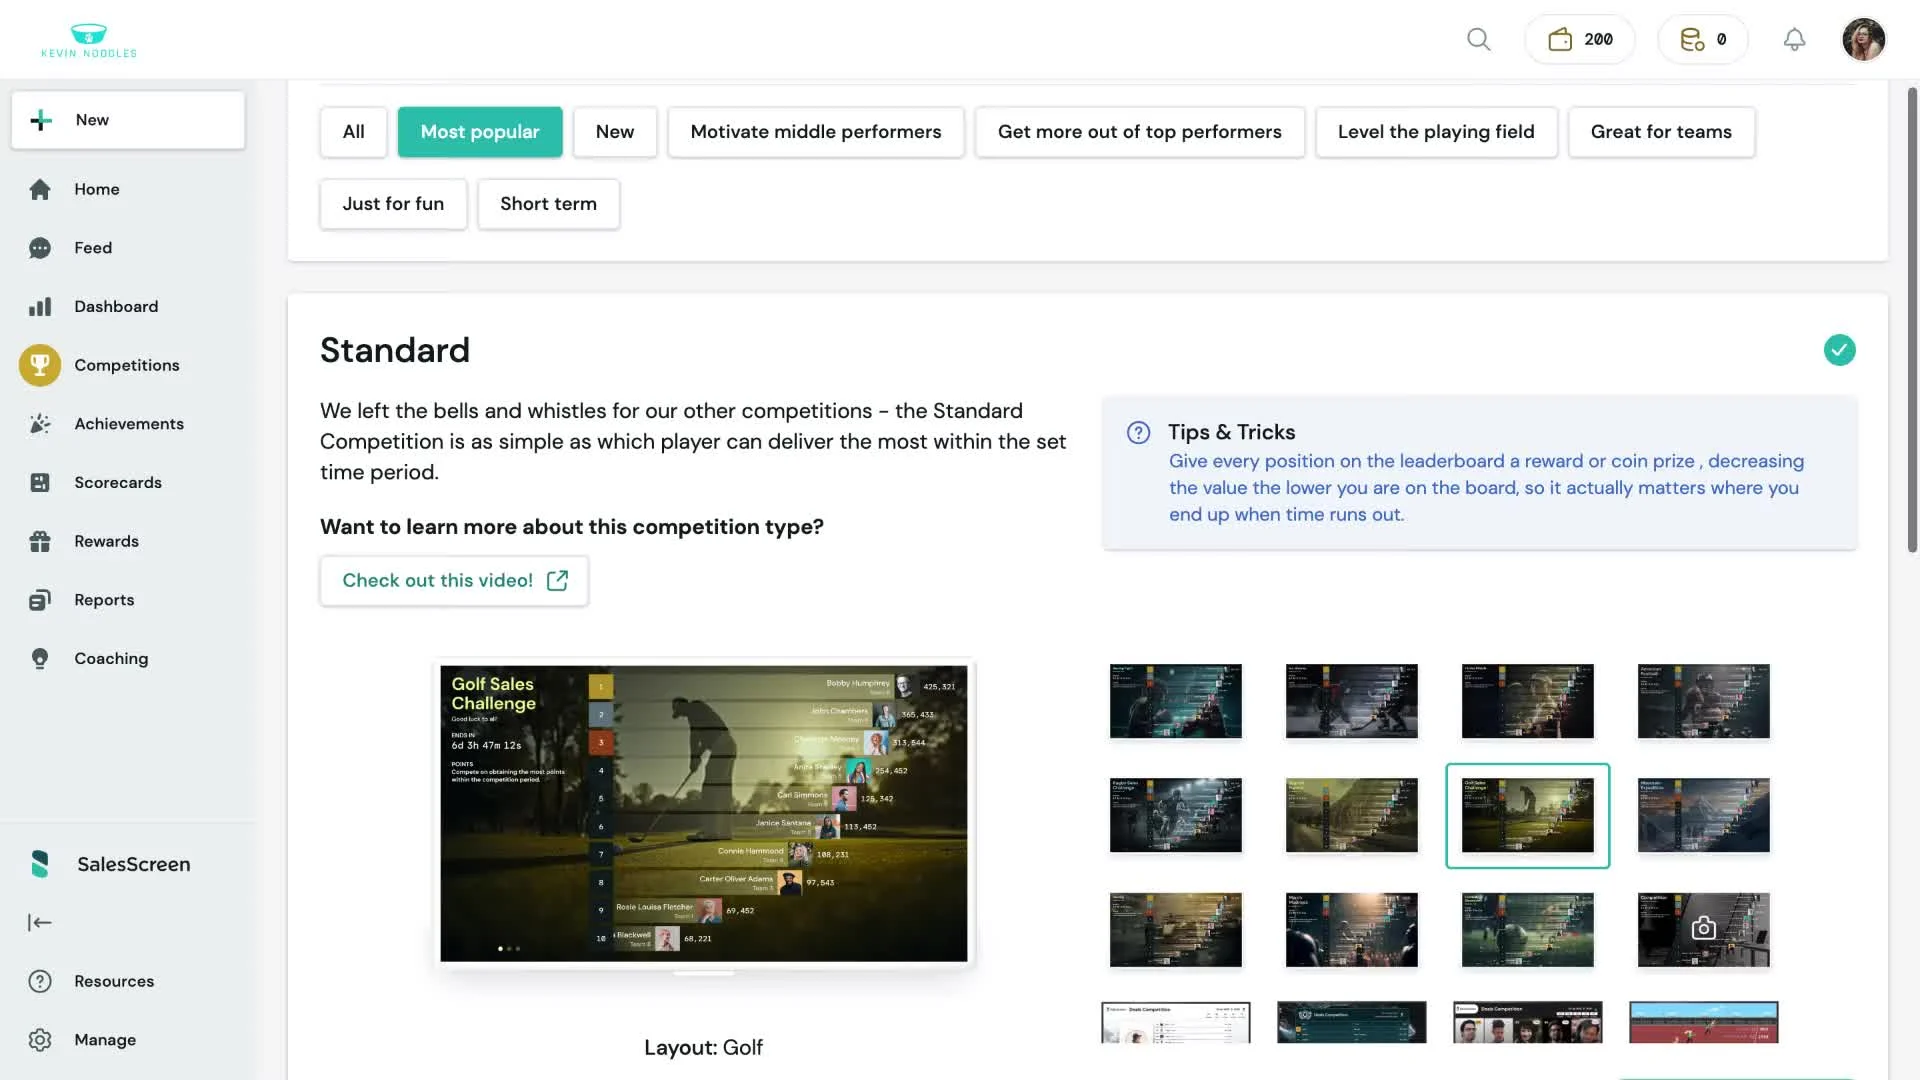Go to Competitions via trophy icon

[x=40, y=365]
